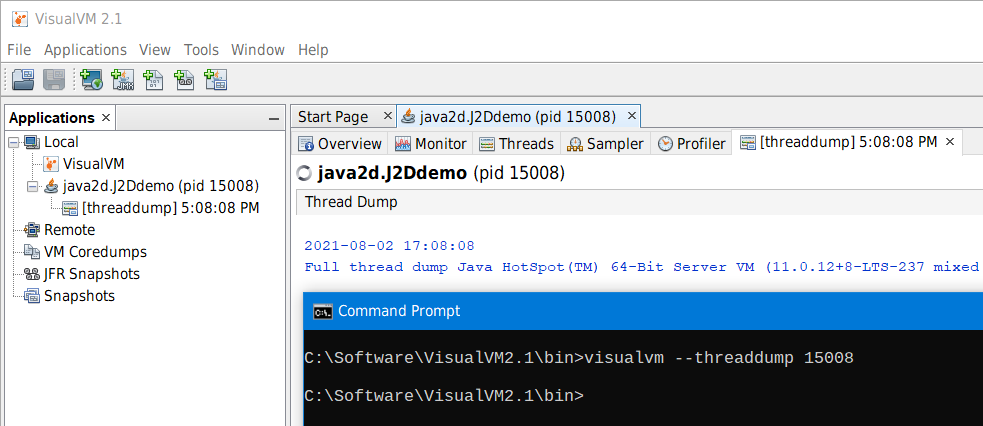The height and width of the screenshot is (426, 983).
Task: Select VisualVM in the Applications tree
Action: pos(93,164)
